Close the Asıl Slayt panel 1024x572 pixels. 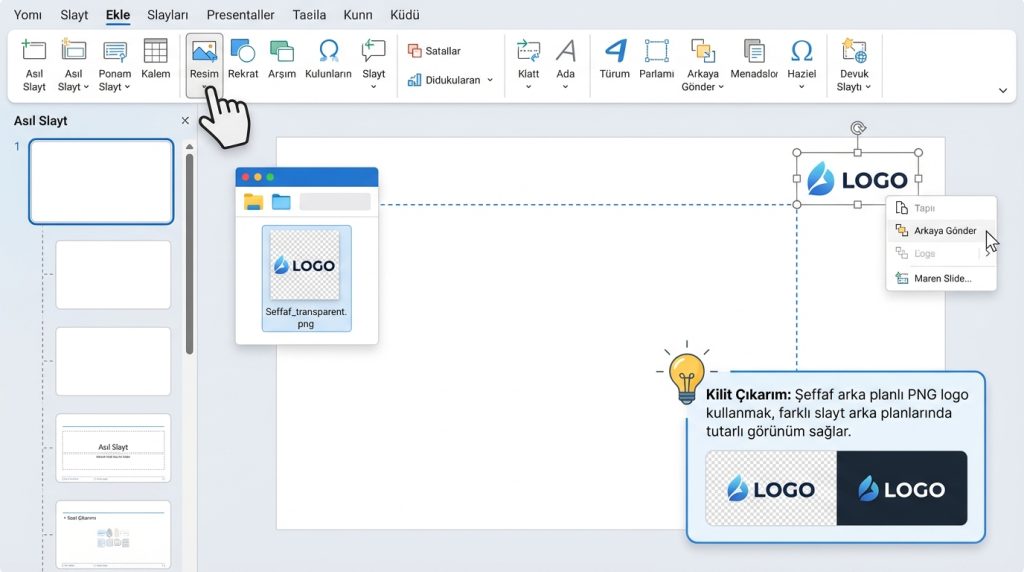tap(184, 121)
